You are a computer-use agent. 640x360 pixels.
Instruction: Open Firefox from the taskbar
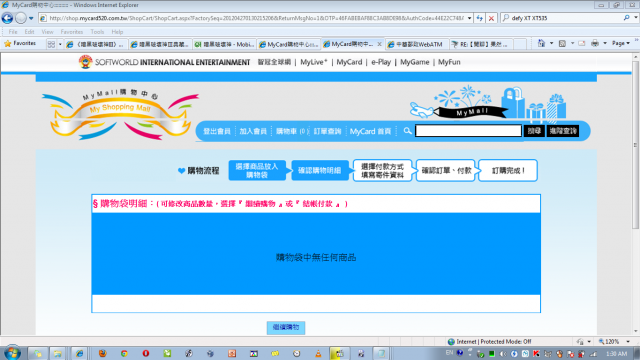click(x=102, y=353)
